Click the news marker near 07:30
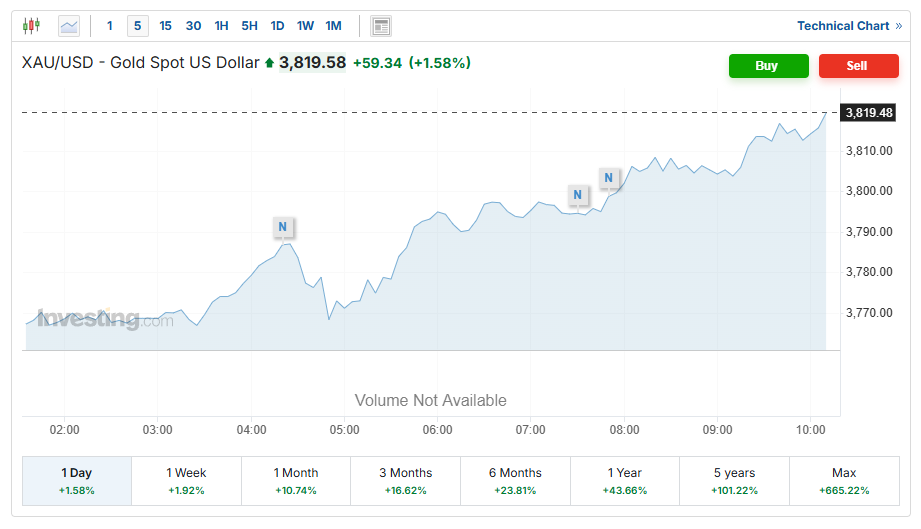 point(577,194)
